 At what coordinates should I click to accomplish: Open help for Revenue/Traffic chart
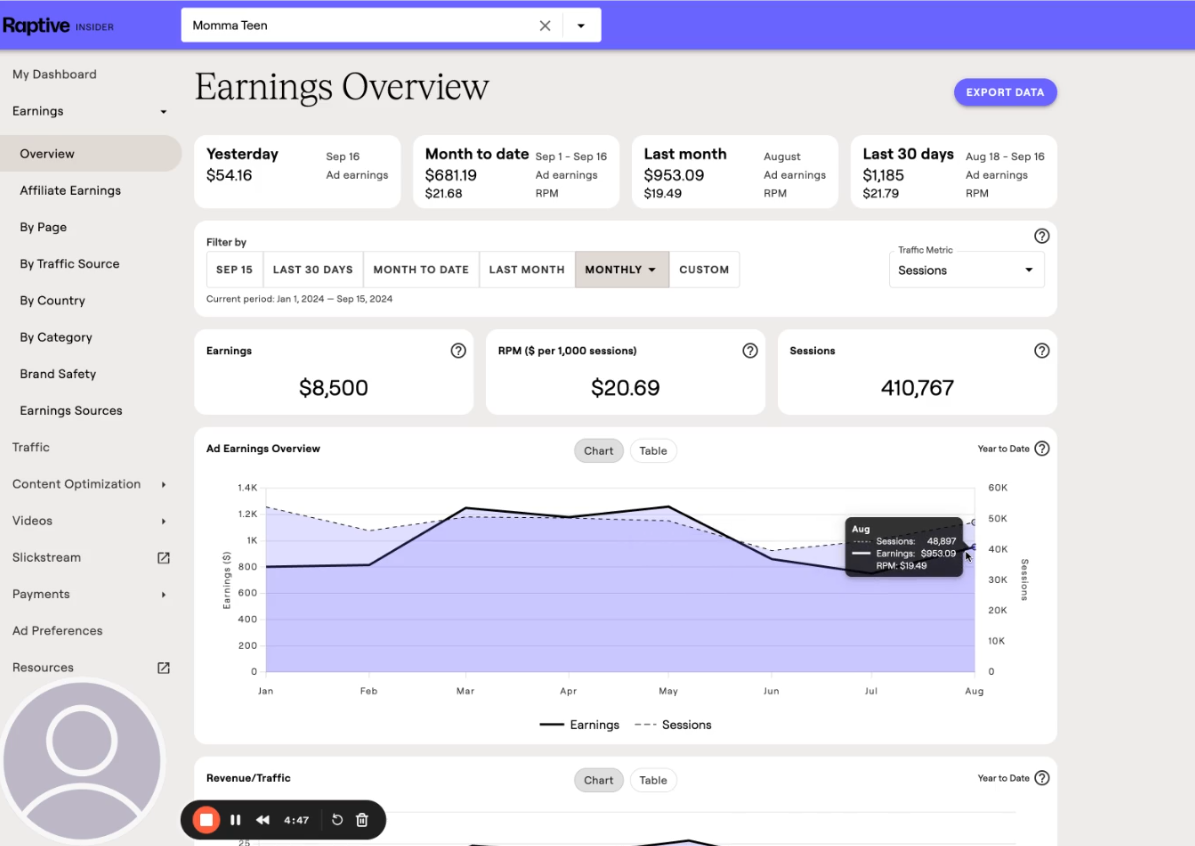coord(1042,778)
